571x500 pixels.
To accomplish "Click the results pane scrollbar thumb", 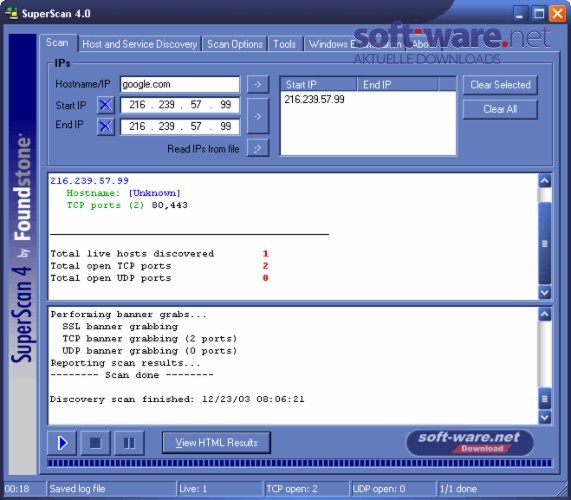I will pos(545,243).
